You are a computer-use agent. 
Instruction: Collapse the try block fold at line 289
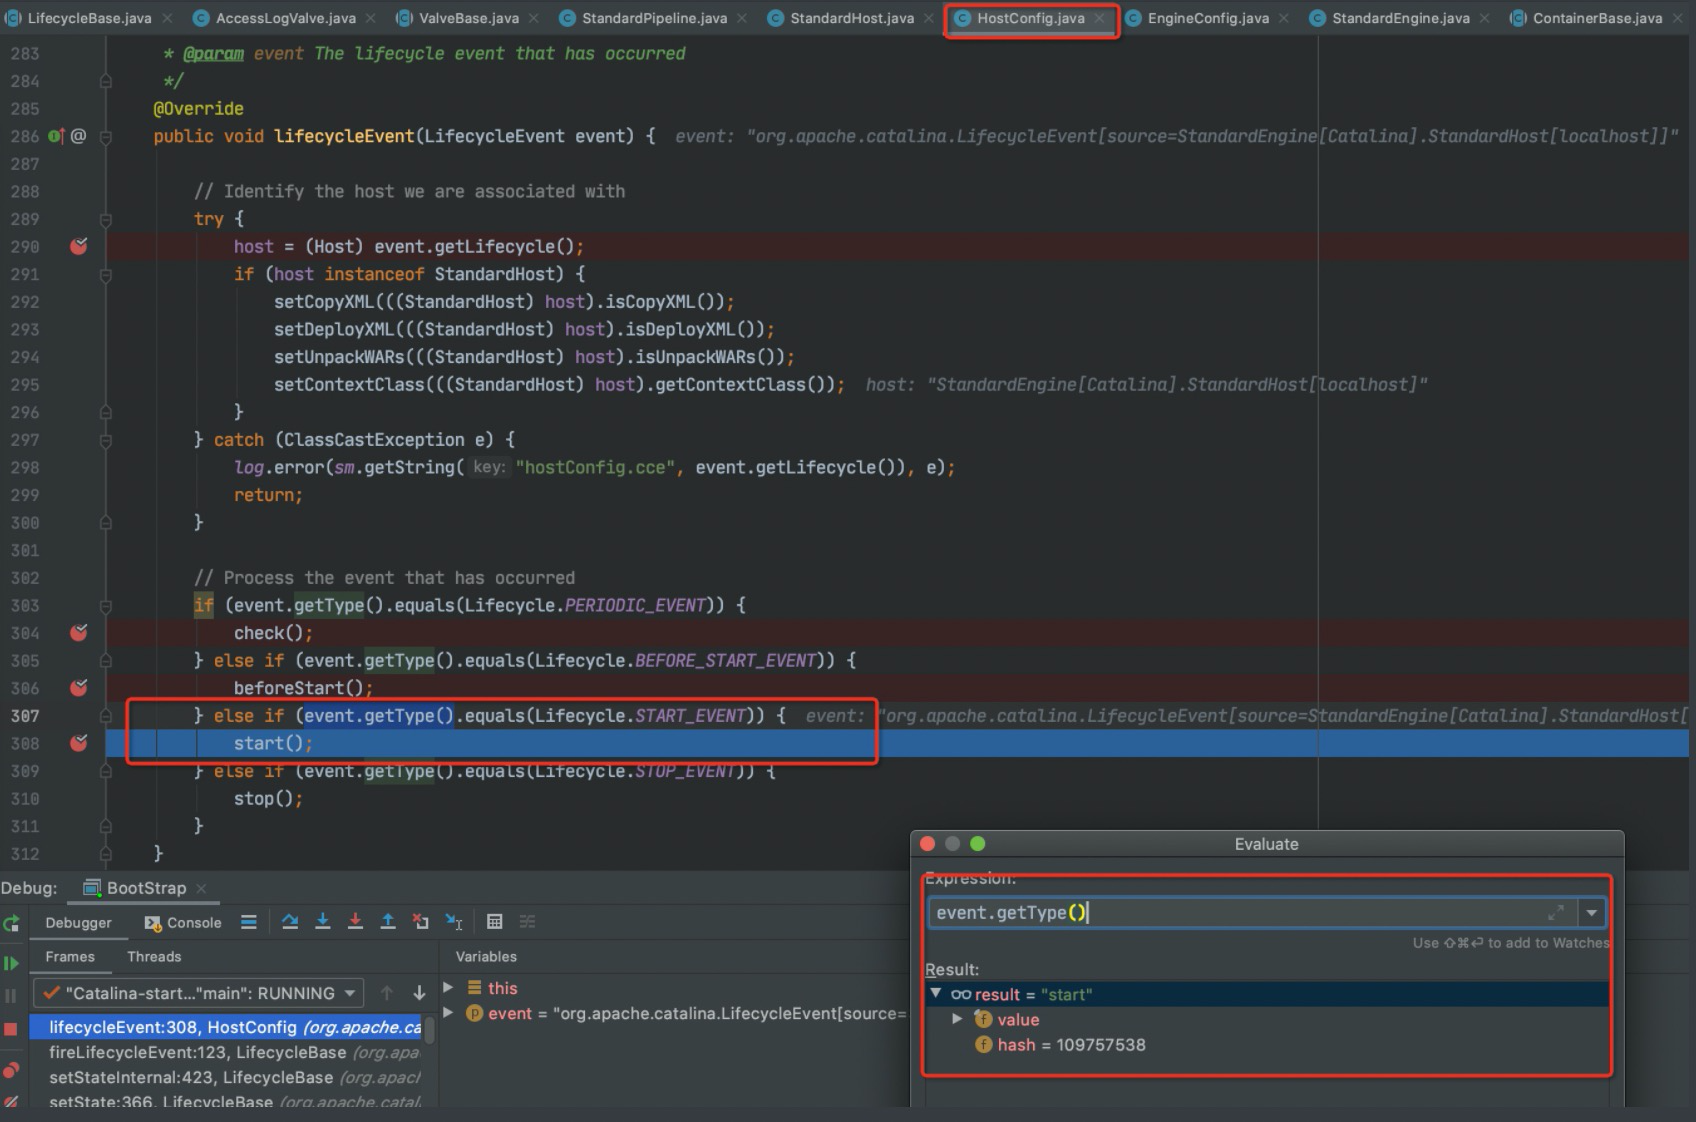105,219
